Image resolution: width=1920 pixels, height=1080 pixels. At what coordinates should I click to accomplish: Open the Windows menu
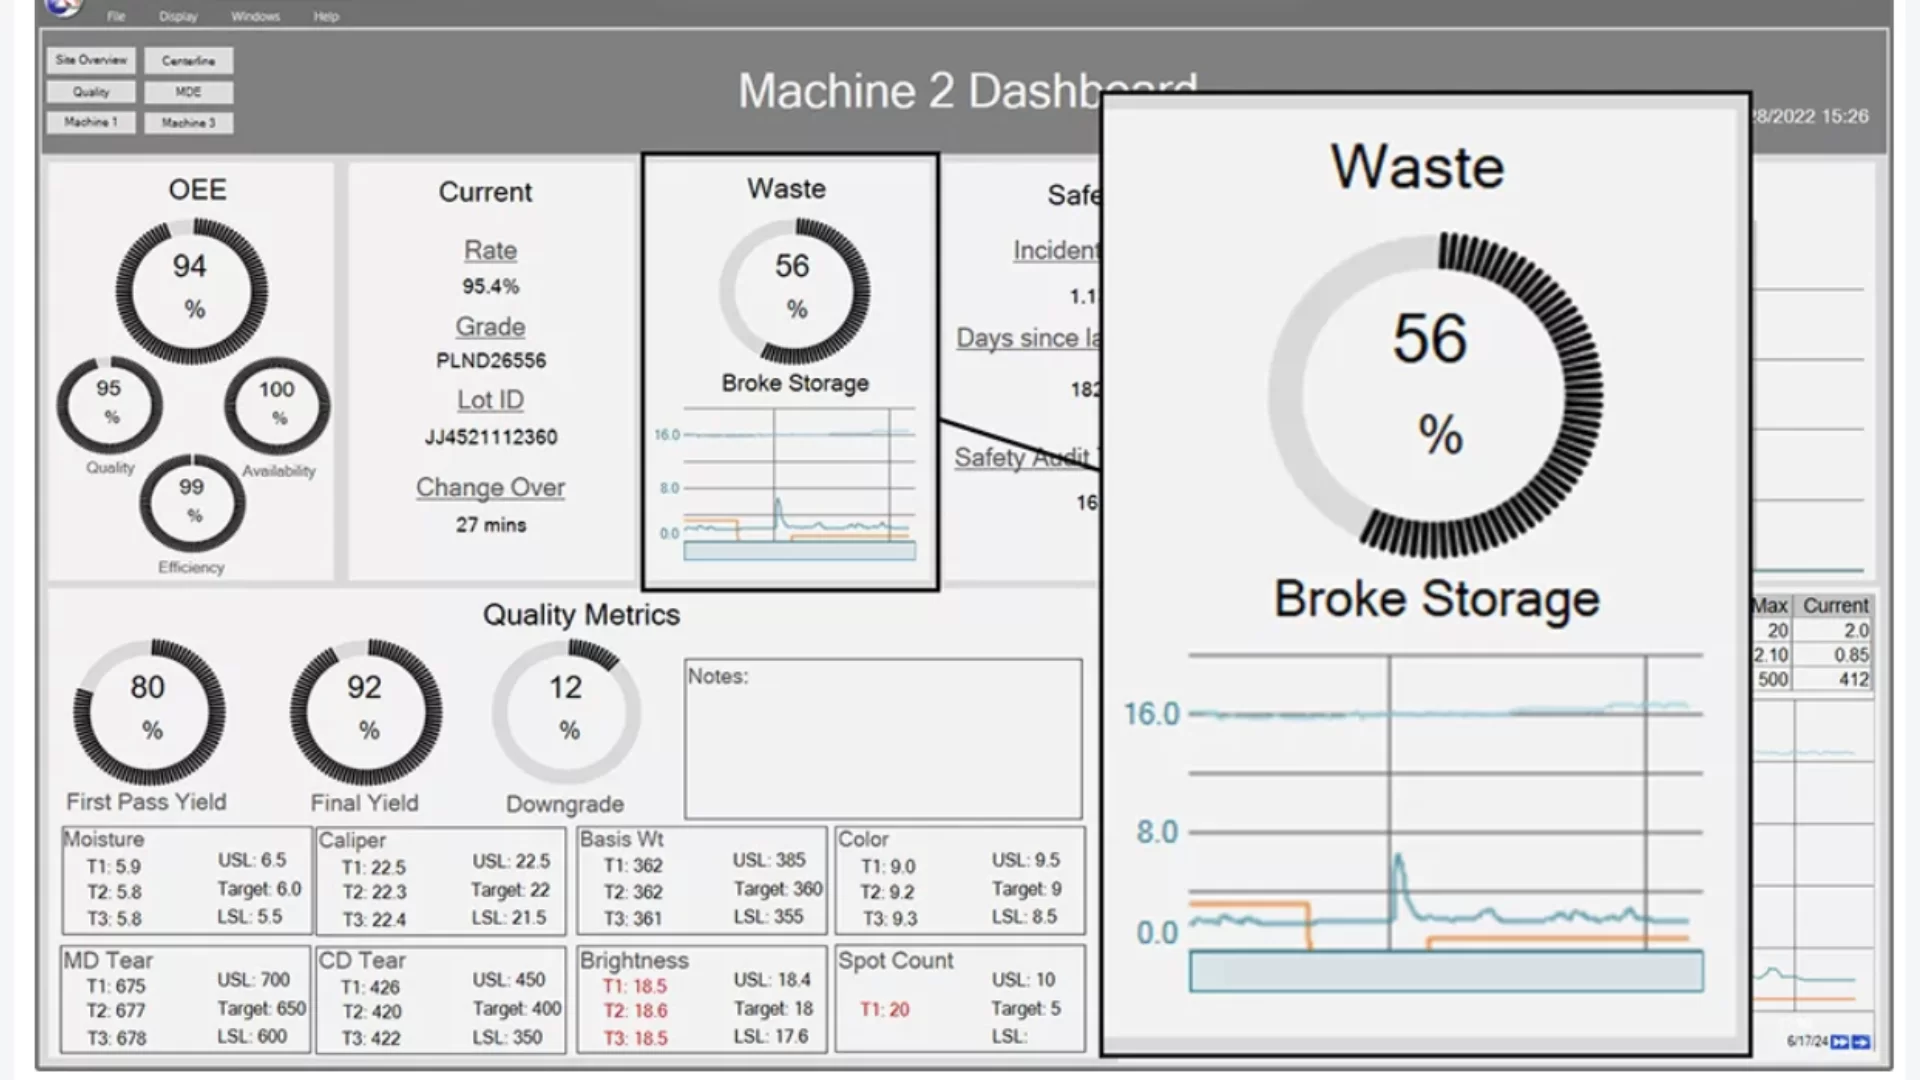pyautogui.click(x=255, y=16)
